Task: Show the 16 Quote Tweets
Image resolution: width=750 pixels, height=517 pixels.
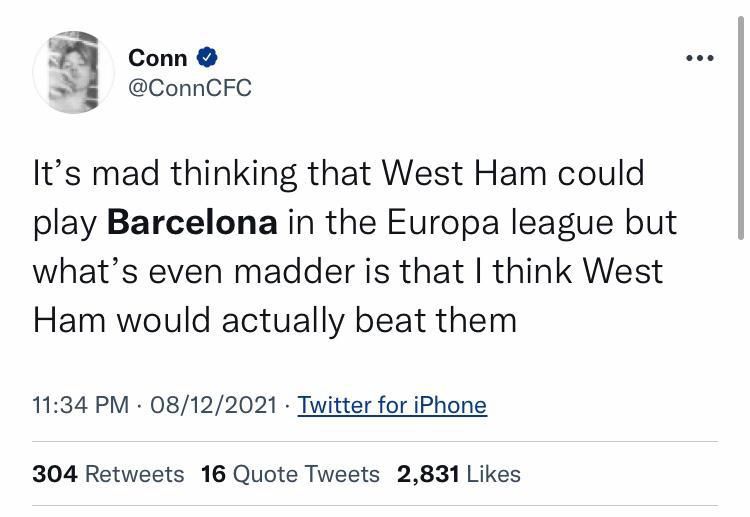Action: (290, 473)
